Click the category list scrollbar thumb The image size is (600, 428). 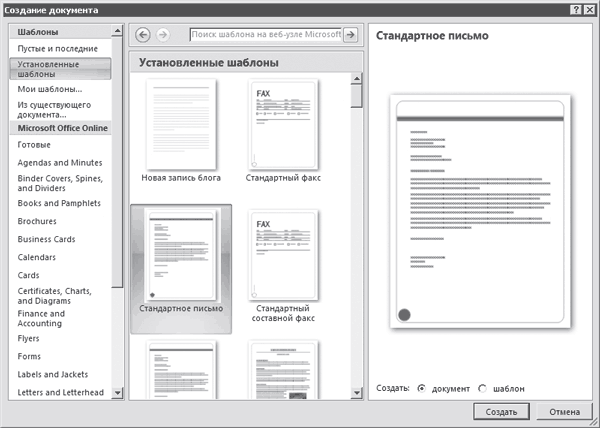117,162
